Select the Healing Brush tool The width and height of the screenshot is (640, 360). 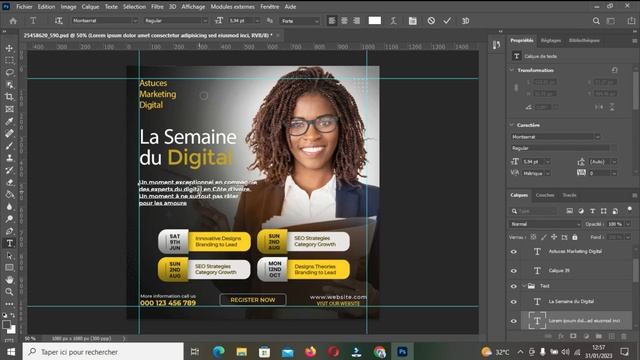(9, 133)
